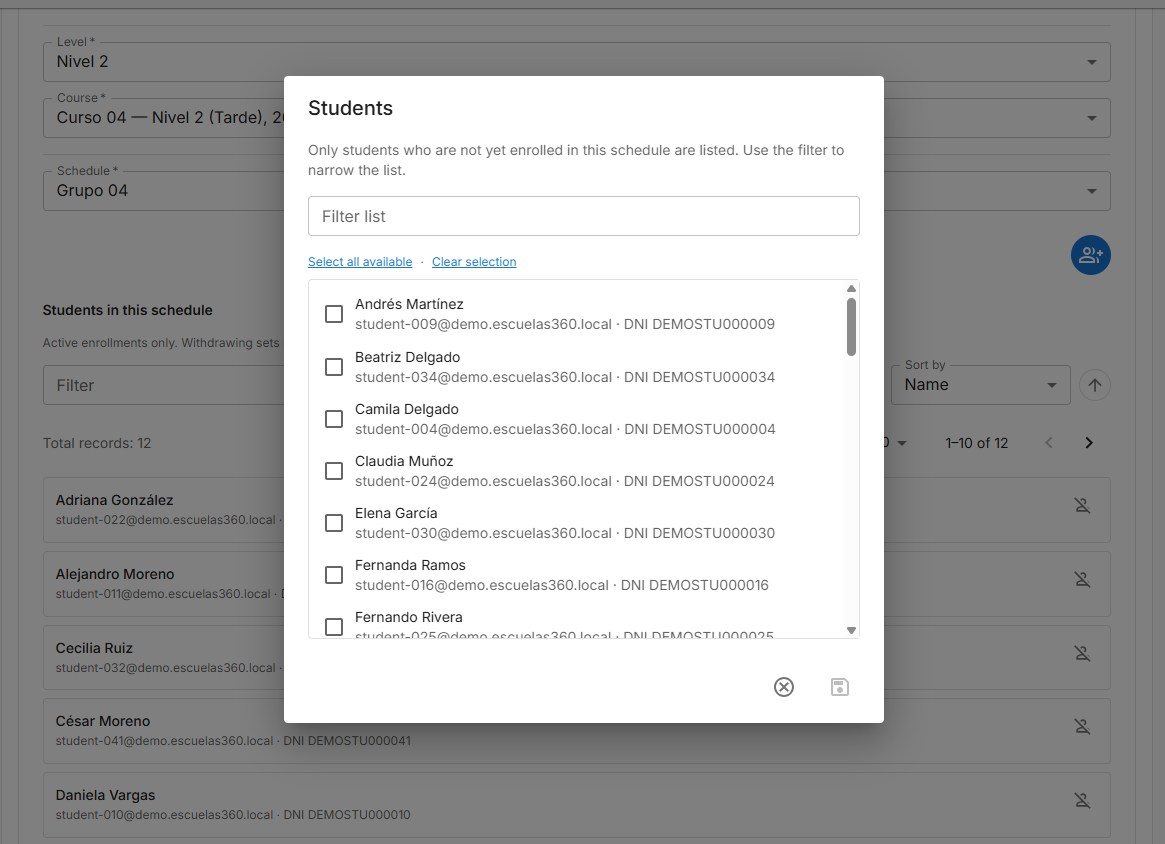The height and width of the screenshot is (844, 1165).
Task: Withdraw Alejandro Moreno using the unenroll icon
Action: click(x=1082, y=580)
